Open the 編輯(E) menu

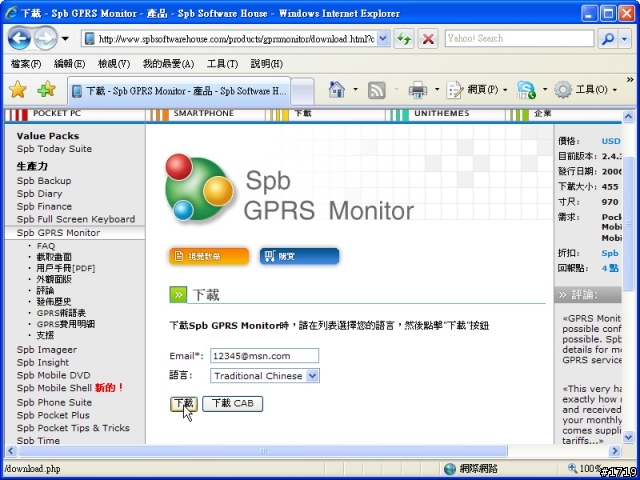tap(69, 64)
